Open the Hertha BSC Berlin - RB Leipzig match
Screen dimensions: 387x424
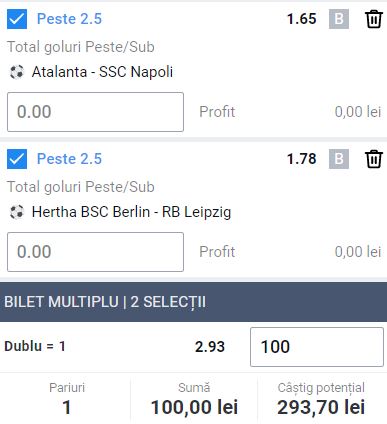[x=131, y=212]
